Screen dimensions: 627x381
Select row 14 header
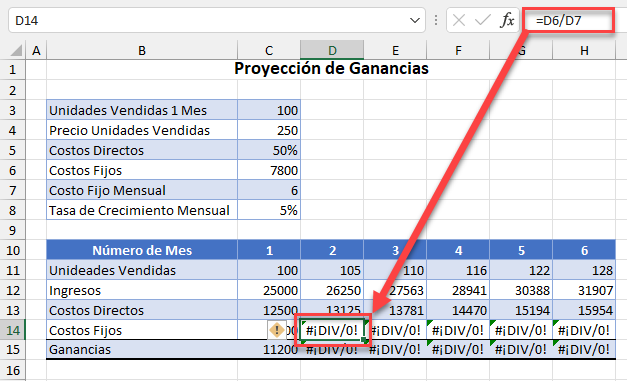[x=13, y=330]
